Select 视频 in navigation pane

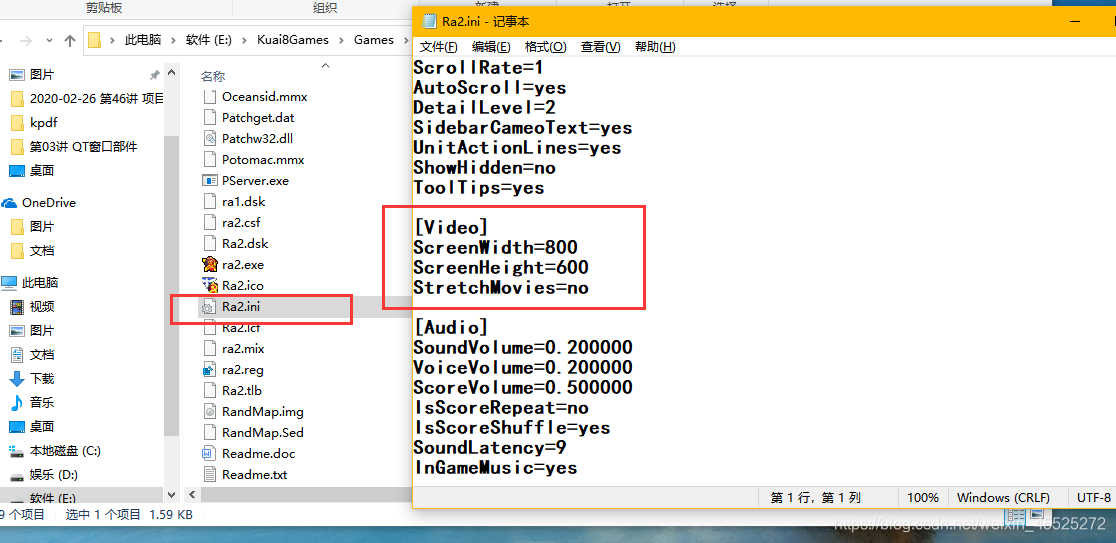pos(42,307)
